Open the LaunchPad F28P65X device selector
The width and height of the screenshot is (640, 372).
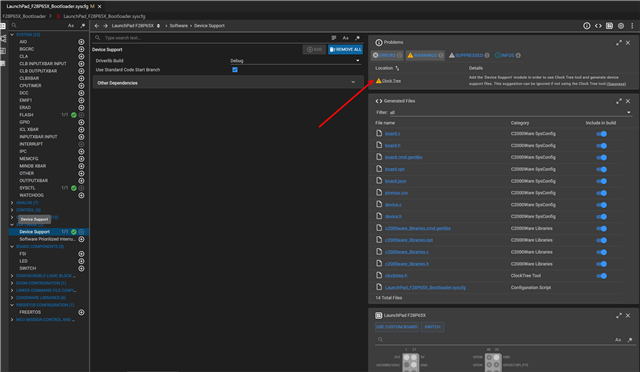(x=136, y=26)
